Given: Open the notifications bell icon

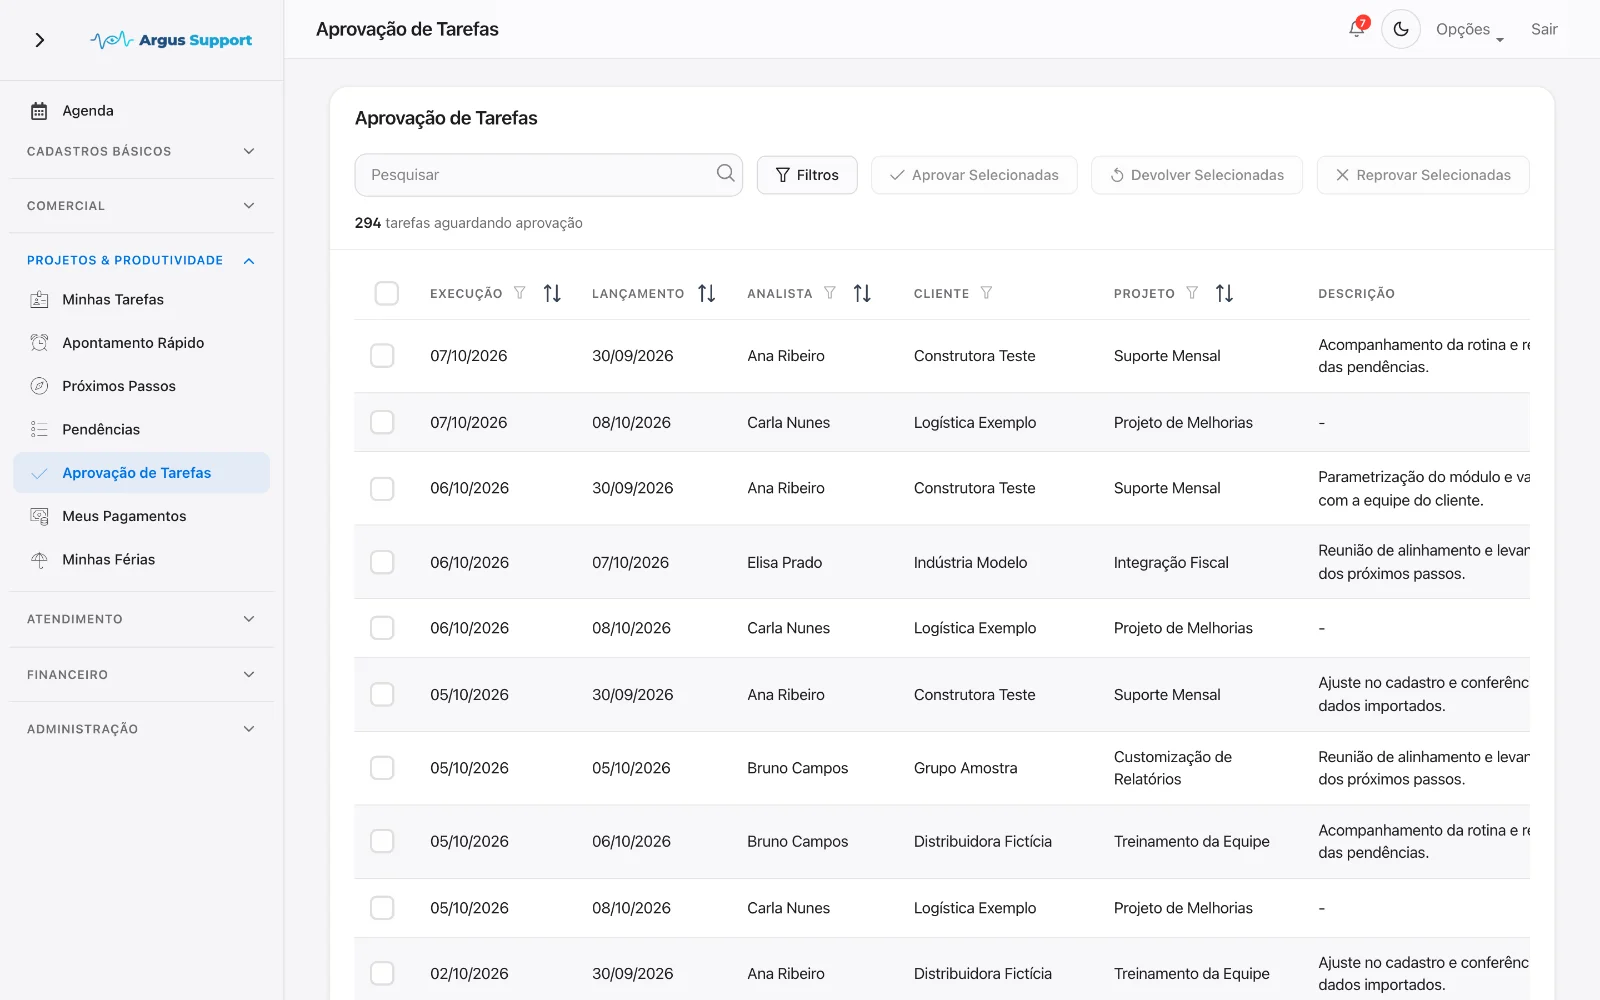Looking at the screenshot, I should point(1357,29).
